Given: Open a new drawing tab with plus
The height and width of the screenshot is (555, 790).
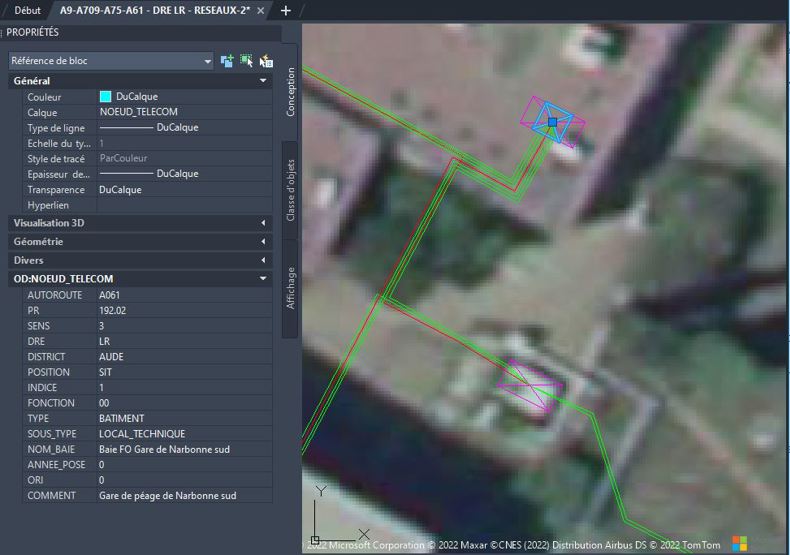Looking at the screenshot, I should point(286,11).
